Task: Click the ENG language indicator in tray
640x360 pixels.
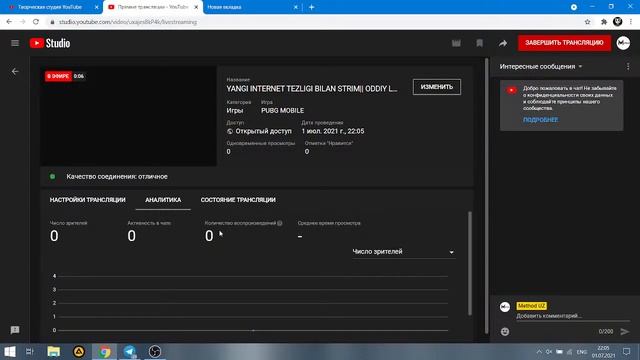Action: coord(582,351)
